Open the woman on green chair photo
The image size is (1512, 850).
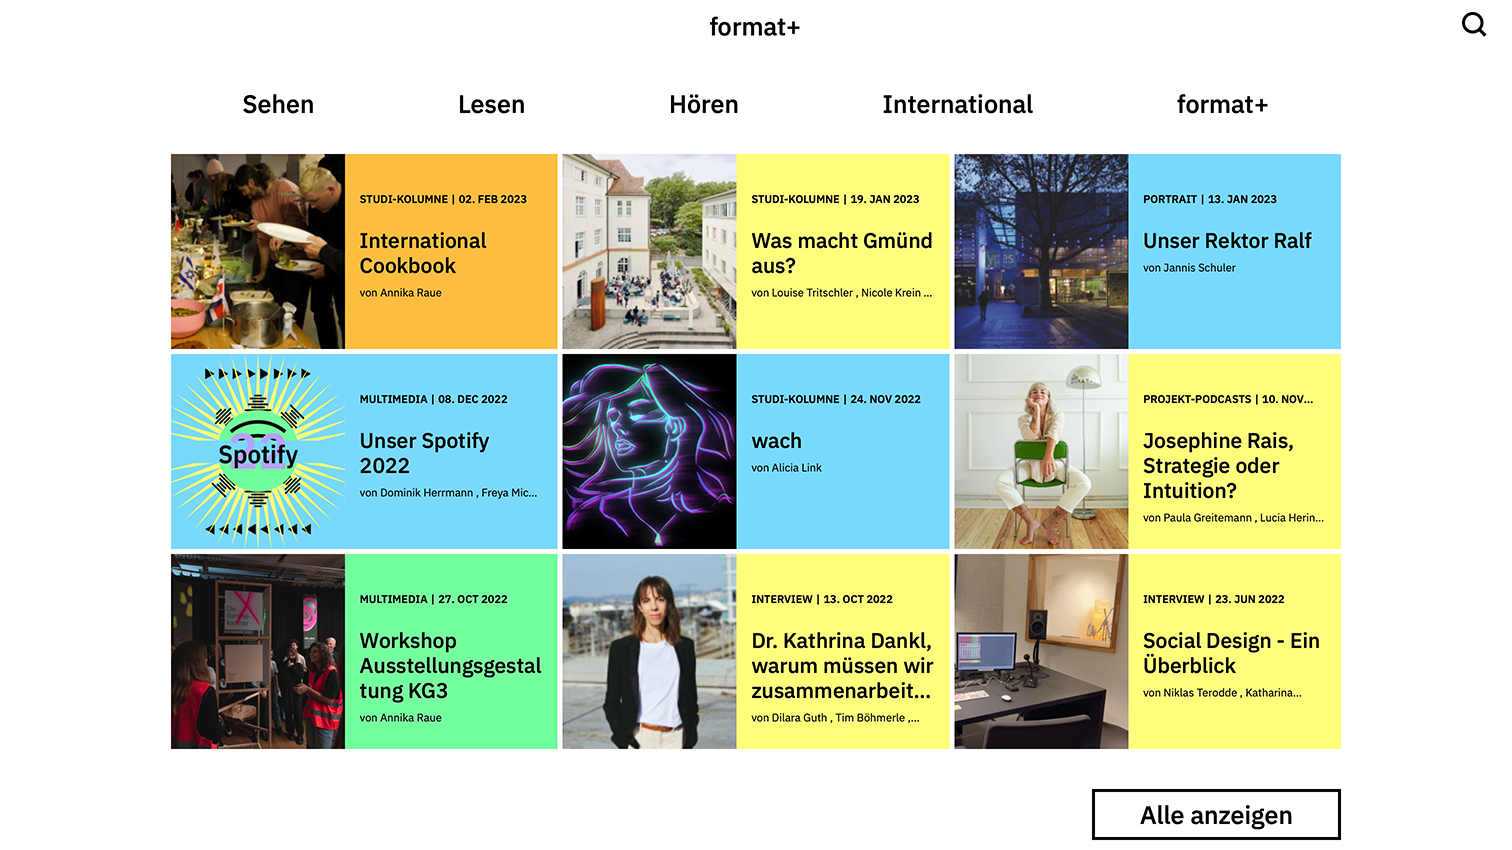tap(1042, 451)
